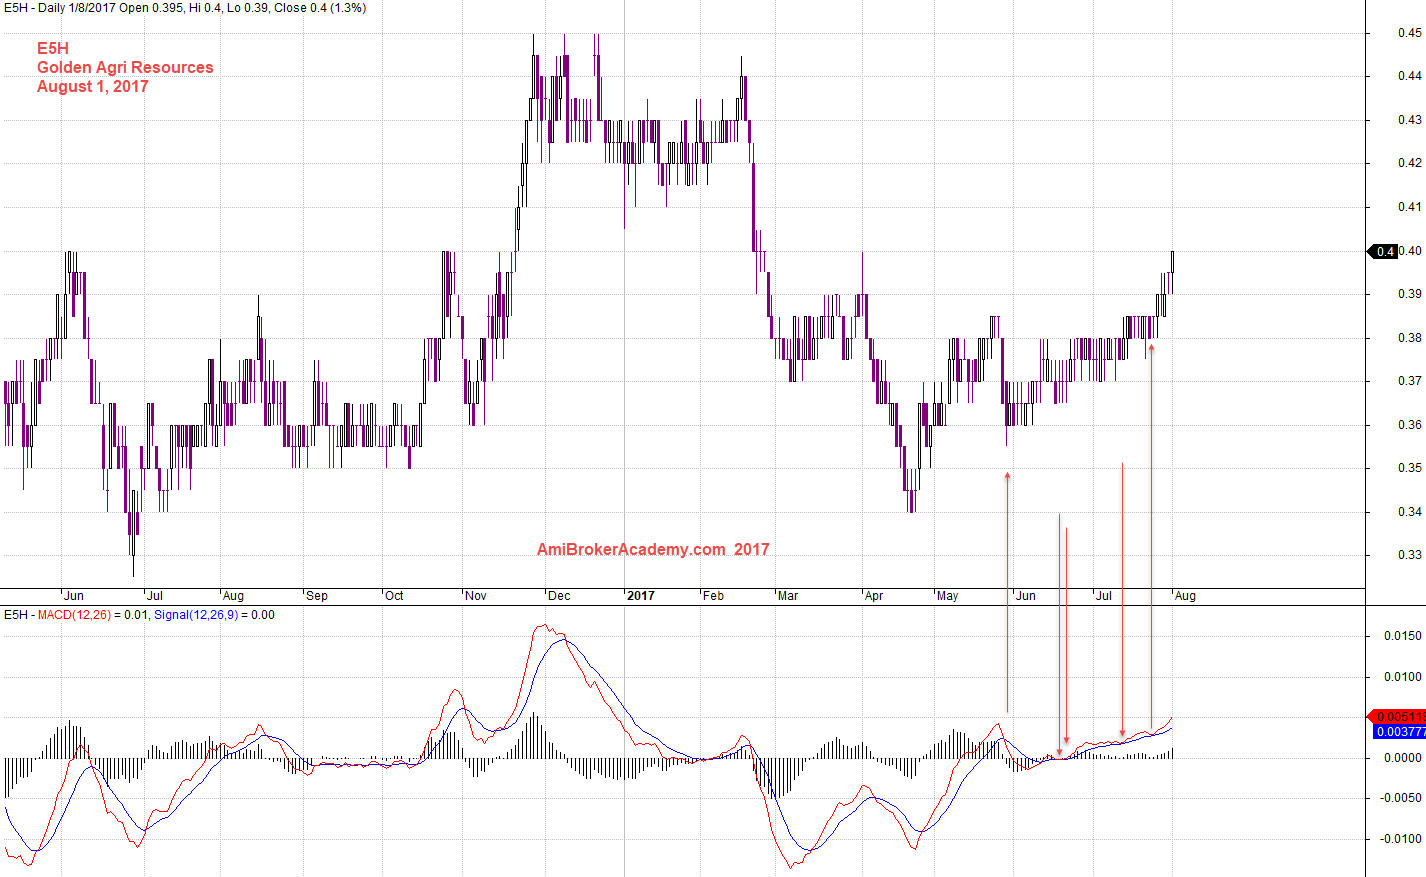
Task: Click the 0.33 price axis value
Action: [x=1409, y=555]
